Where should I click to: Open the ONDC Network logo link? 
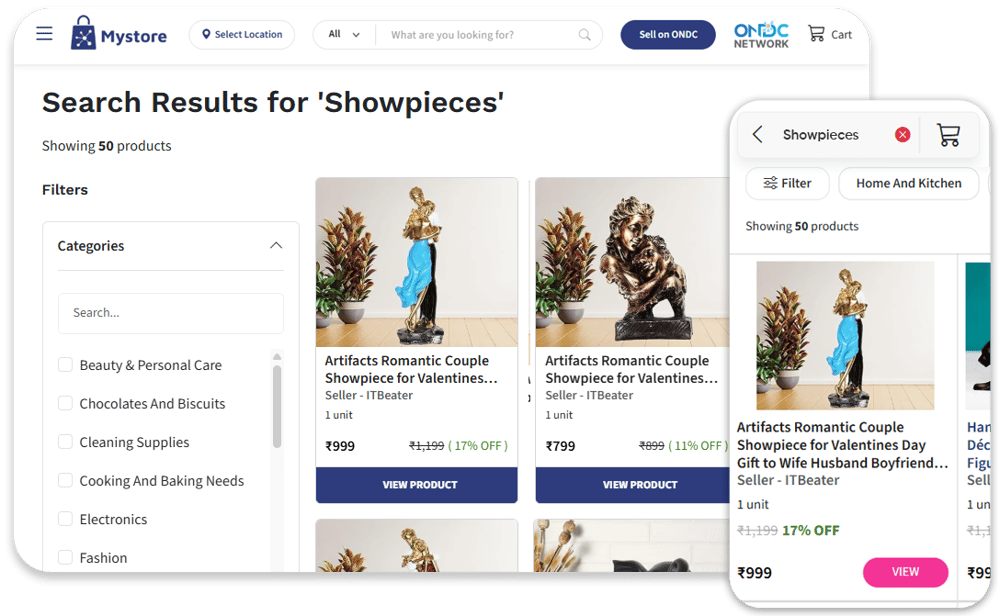click(x=761, y=35)
